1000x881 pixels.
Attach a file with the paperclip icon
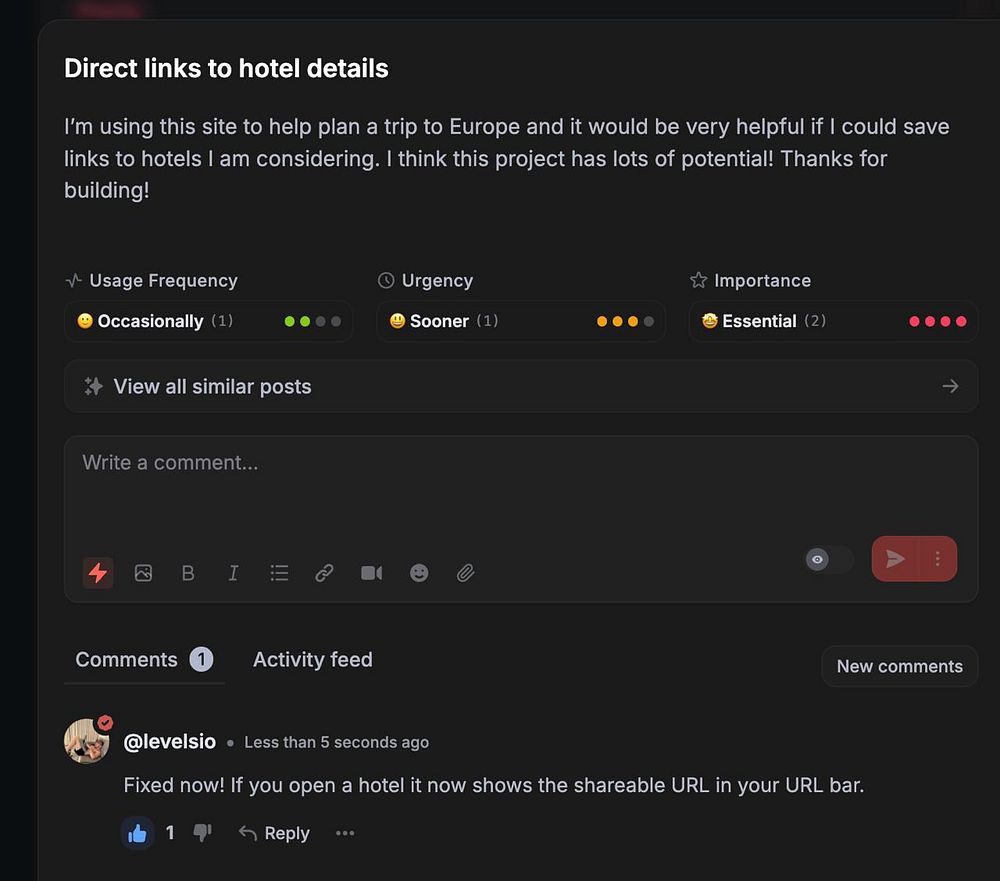465,573
